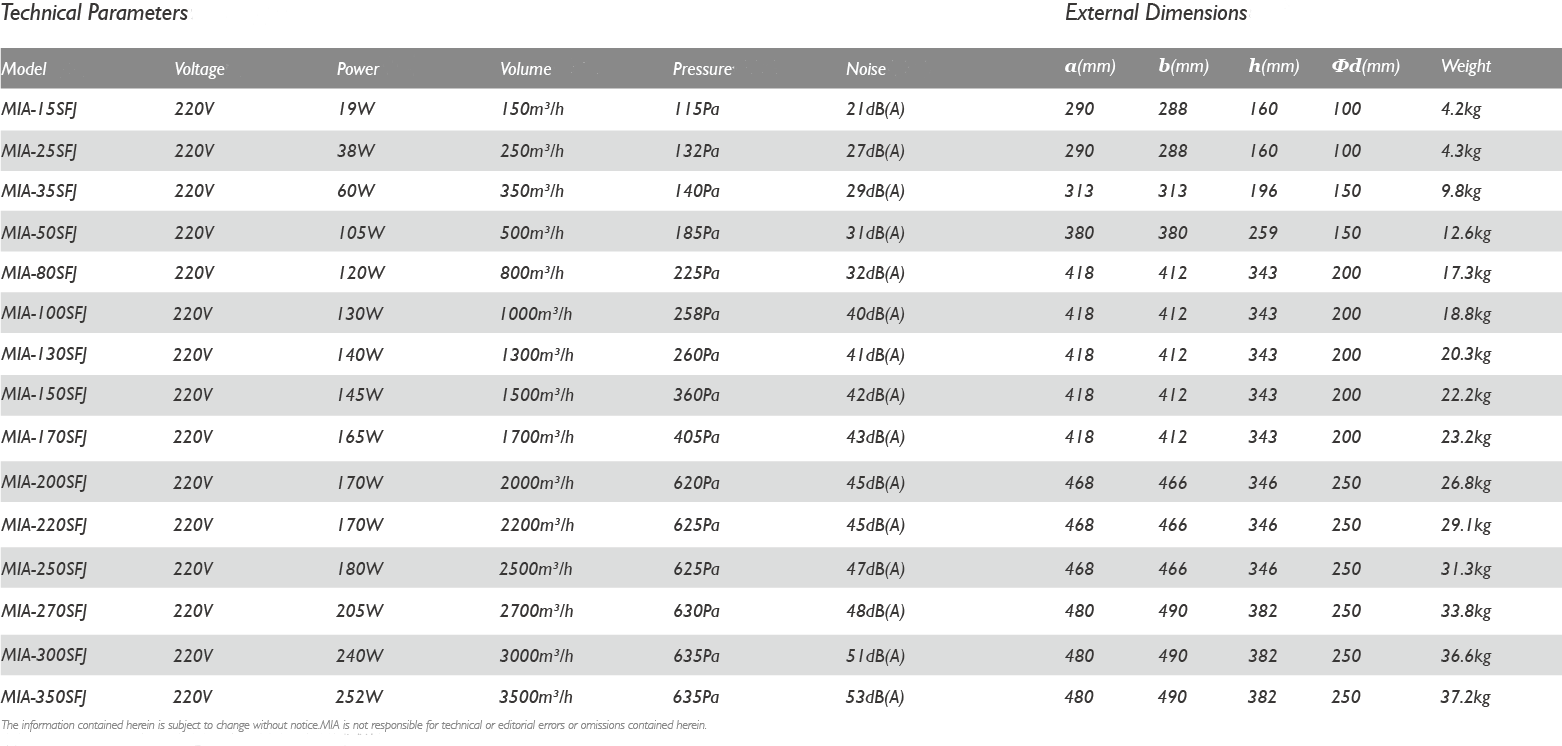Click the change-without-notice disclaimer text
The image size is (1562, 746).
(x=354, y=725)
